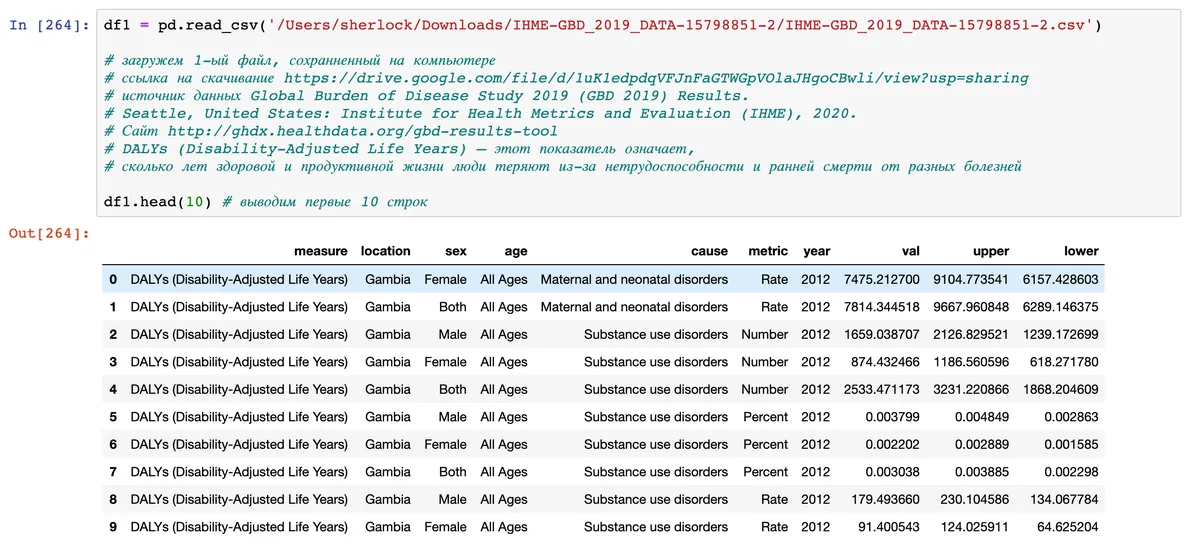This screenshot has width=1200, height=547.
Task: Click the 'sex' column header
Action: (x=455, y=251)
